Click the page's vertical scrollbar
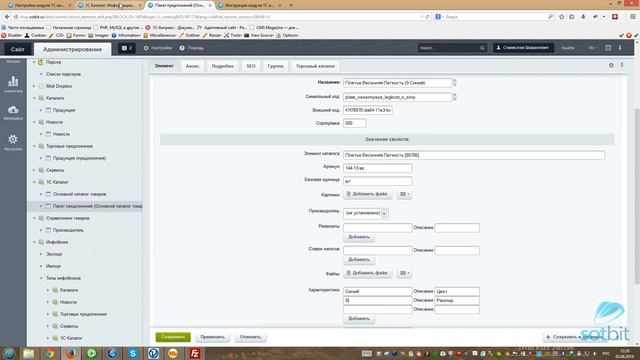The height and width of the screenshot is (360, 640). (x=637, y=196)
